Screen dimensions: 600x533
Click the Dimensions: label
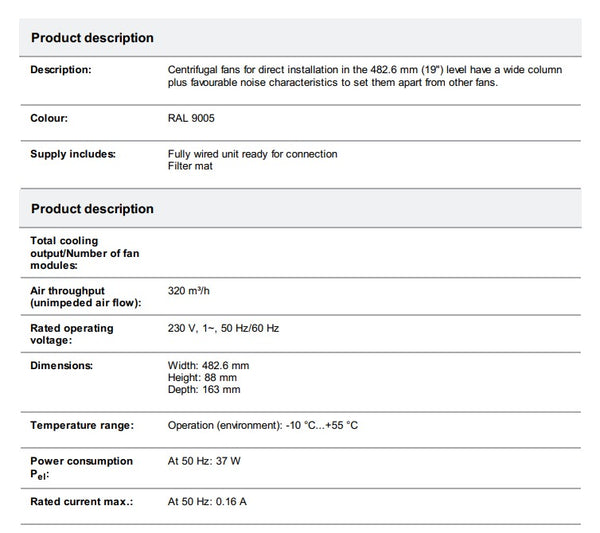61,366
